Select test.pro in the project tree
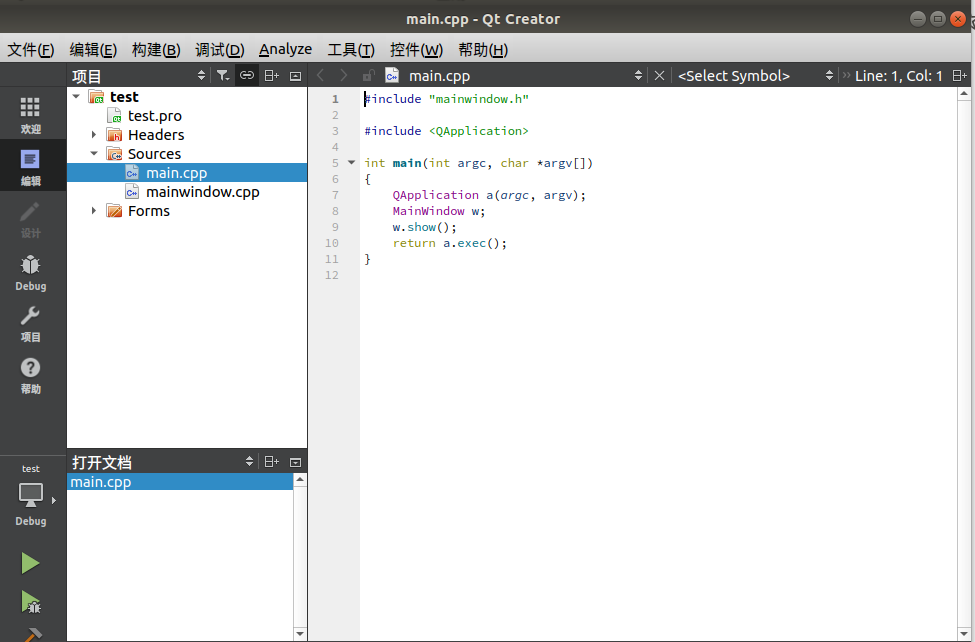 pyautogui.click(x=154, y=116)
